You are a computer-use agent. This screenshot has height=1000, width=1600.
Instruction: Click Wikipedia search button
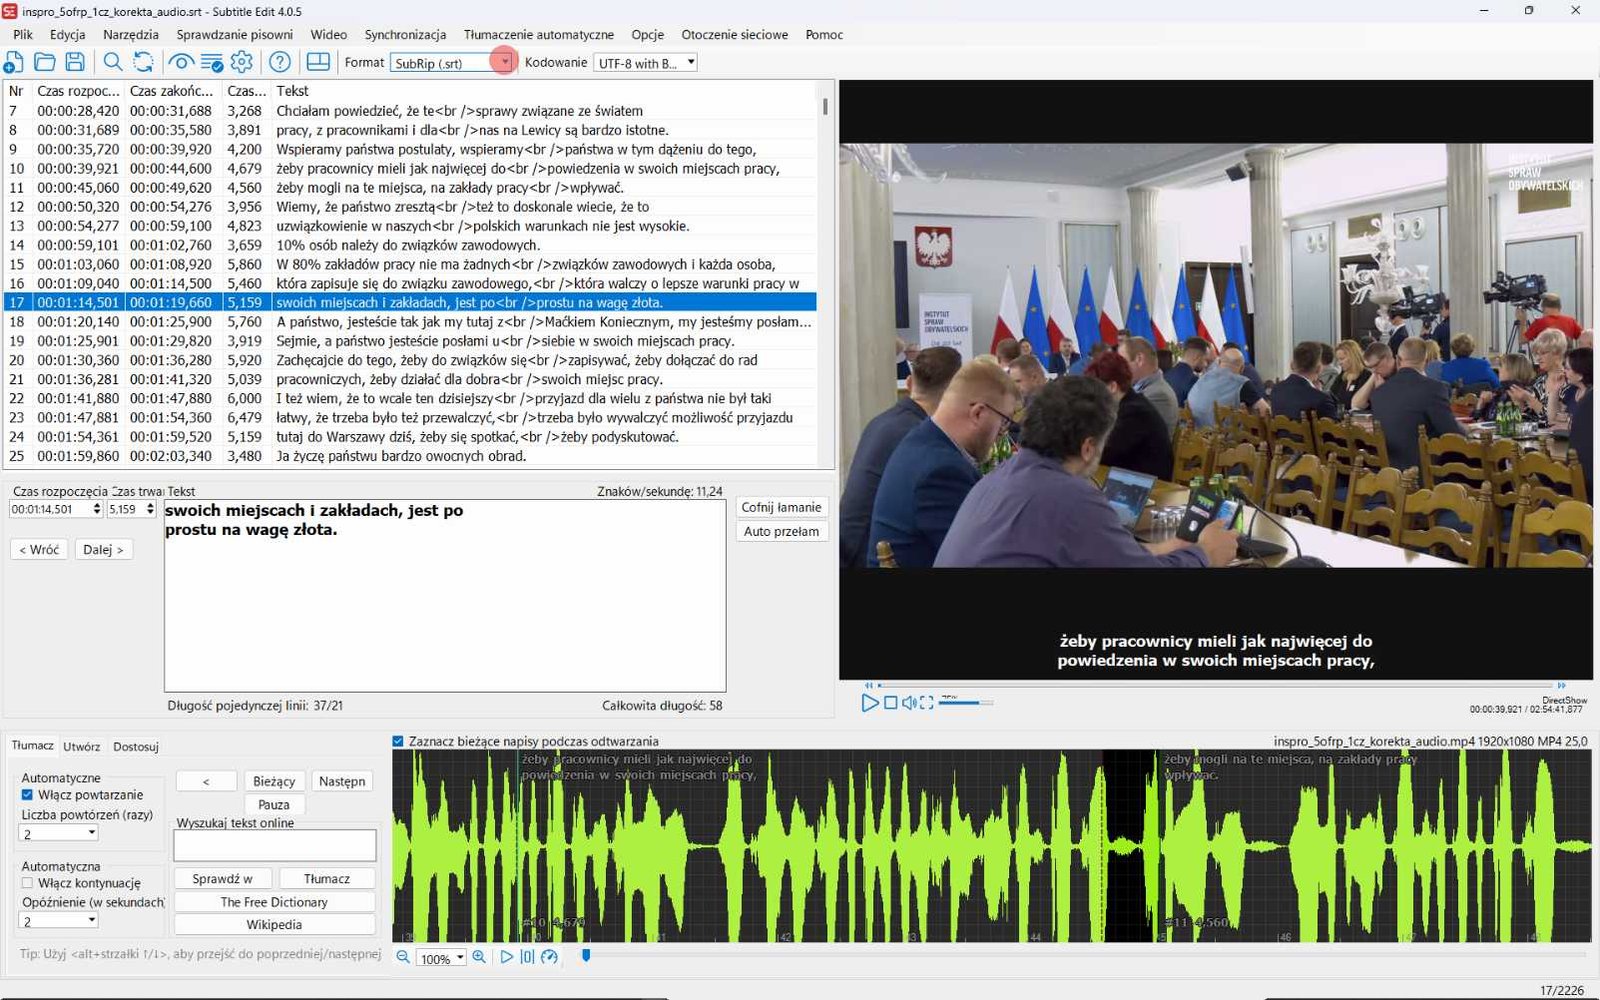pos(274,924)
